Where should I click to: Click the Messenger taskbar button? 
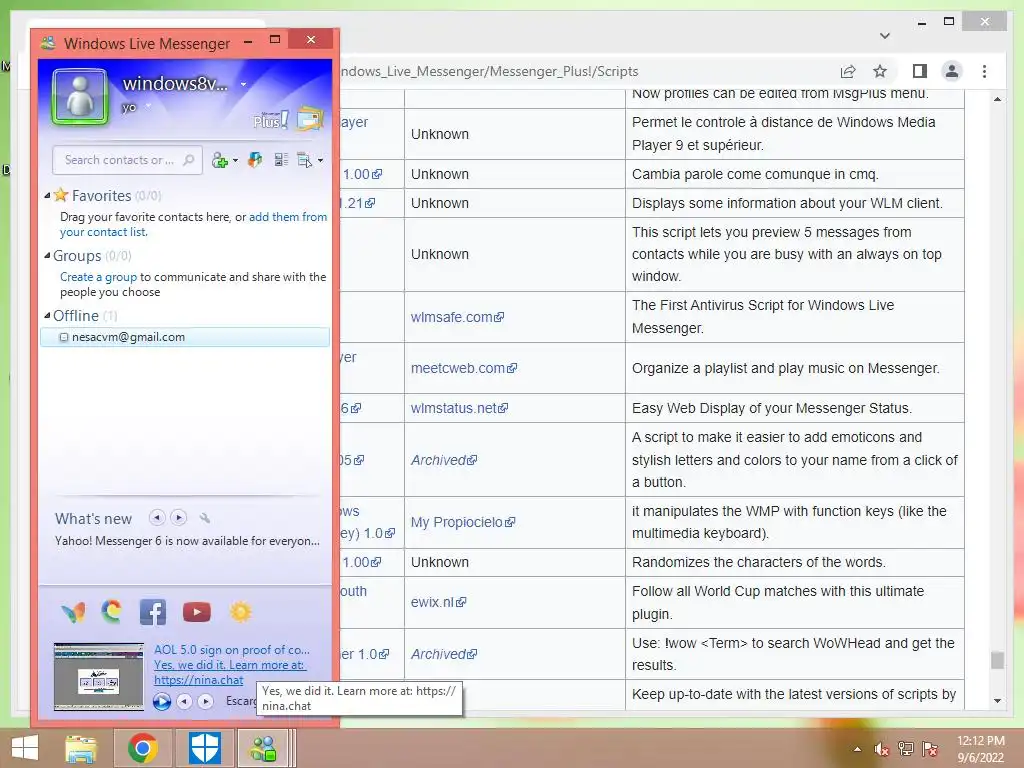coord(264,748)
